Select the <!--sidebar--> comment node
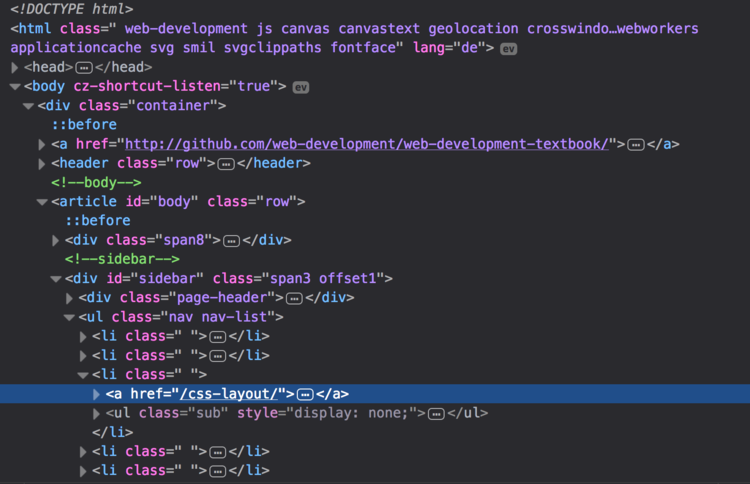 [122, 259]
